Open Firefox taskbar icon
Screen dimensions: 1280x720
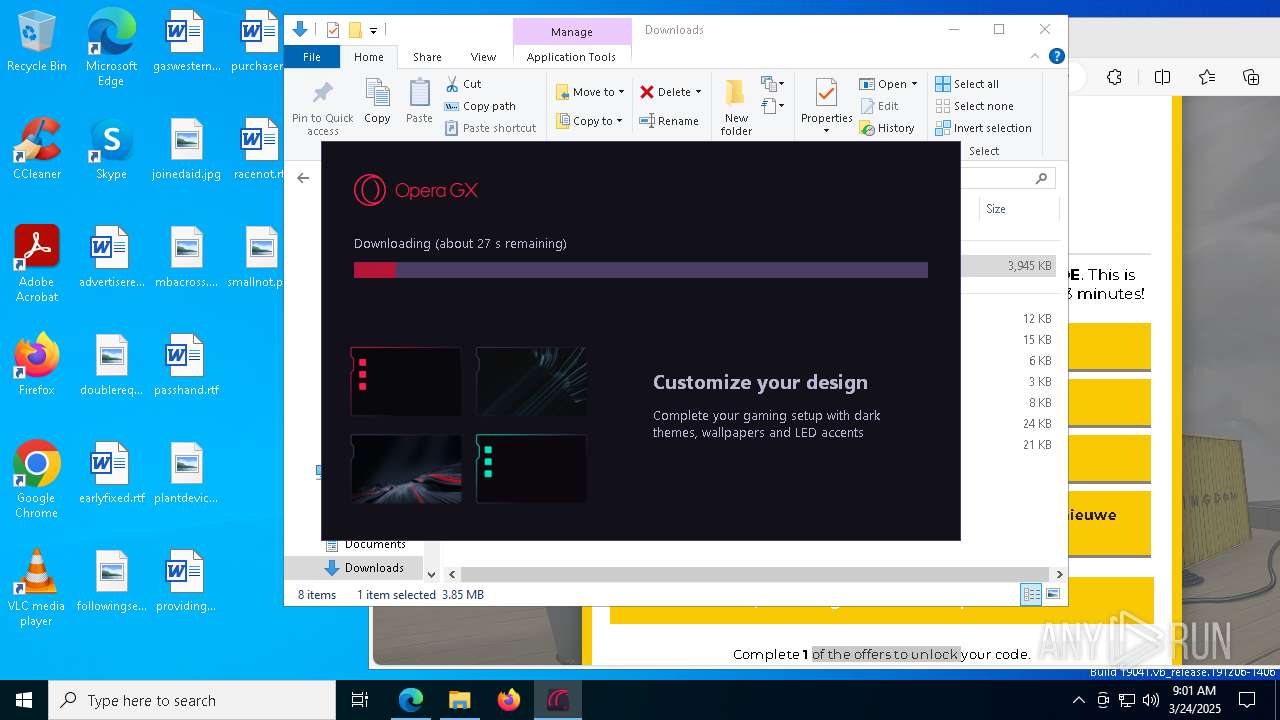pos(509,700)
